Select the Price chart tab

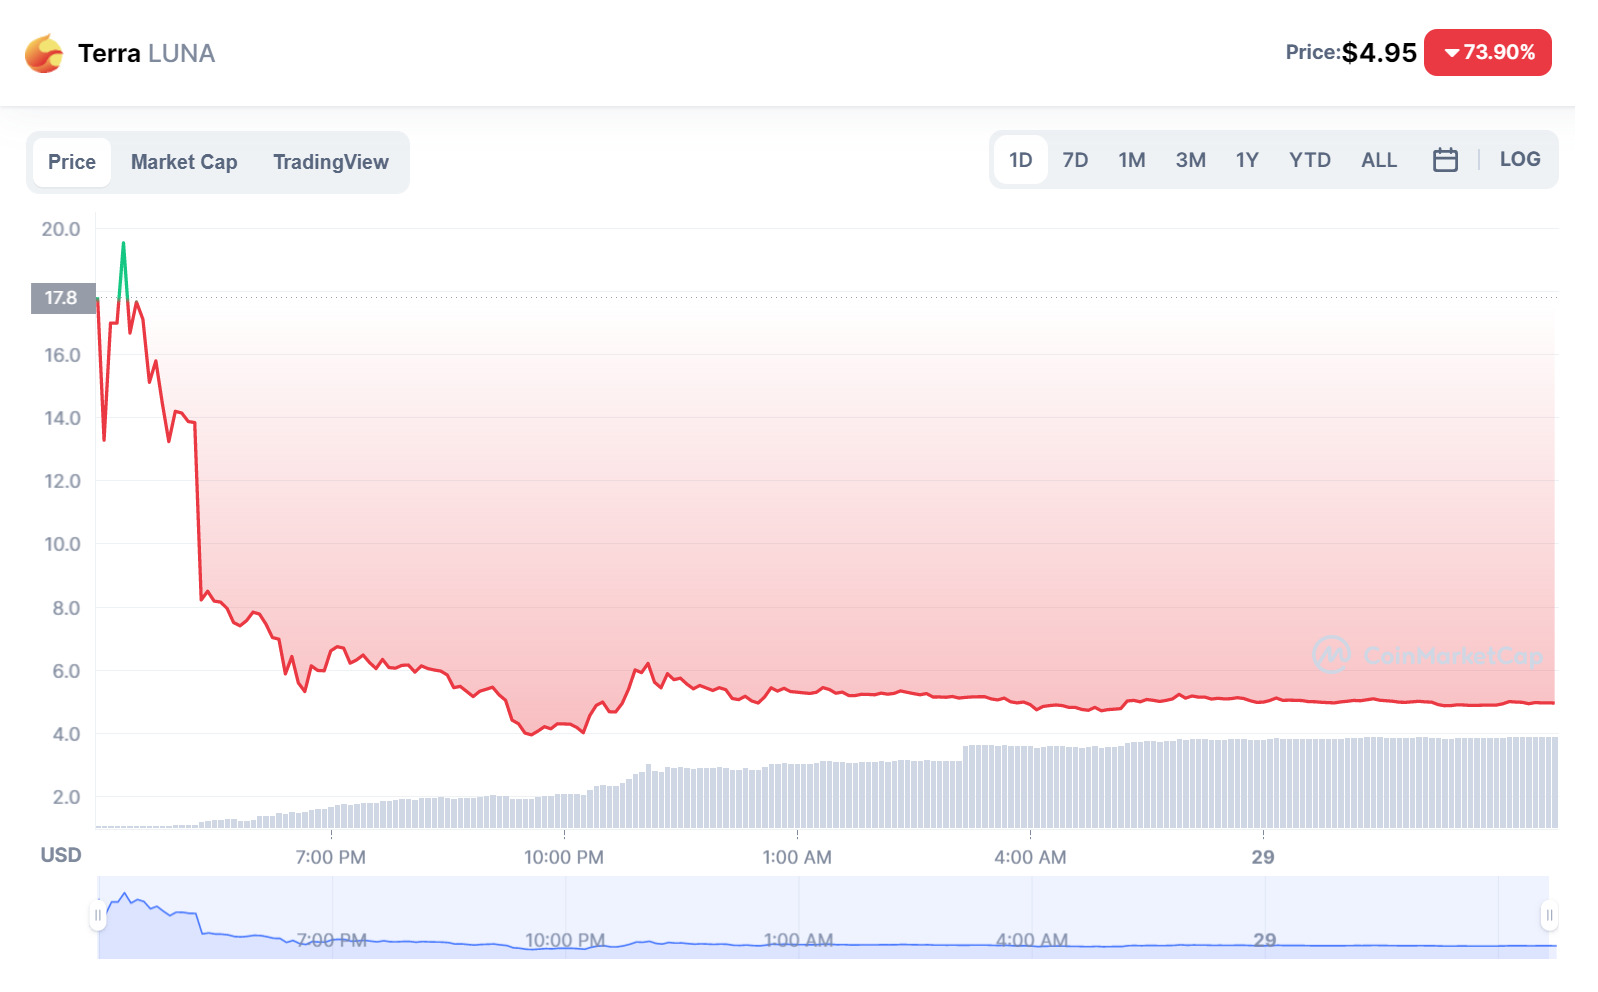tap(72, 162)
